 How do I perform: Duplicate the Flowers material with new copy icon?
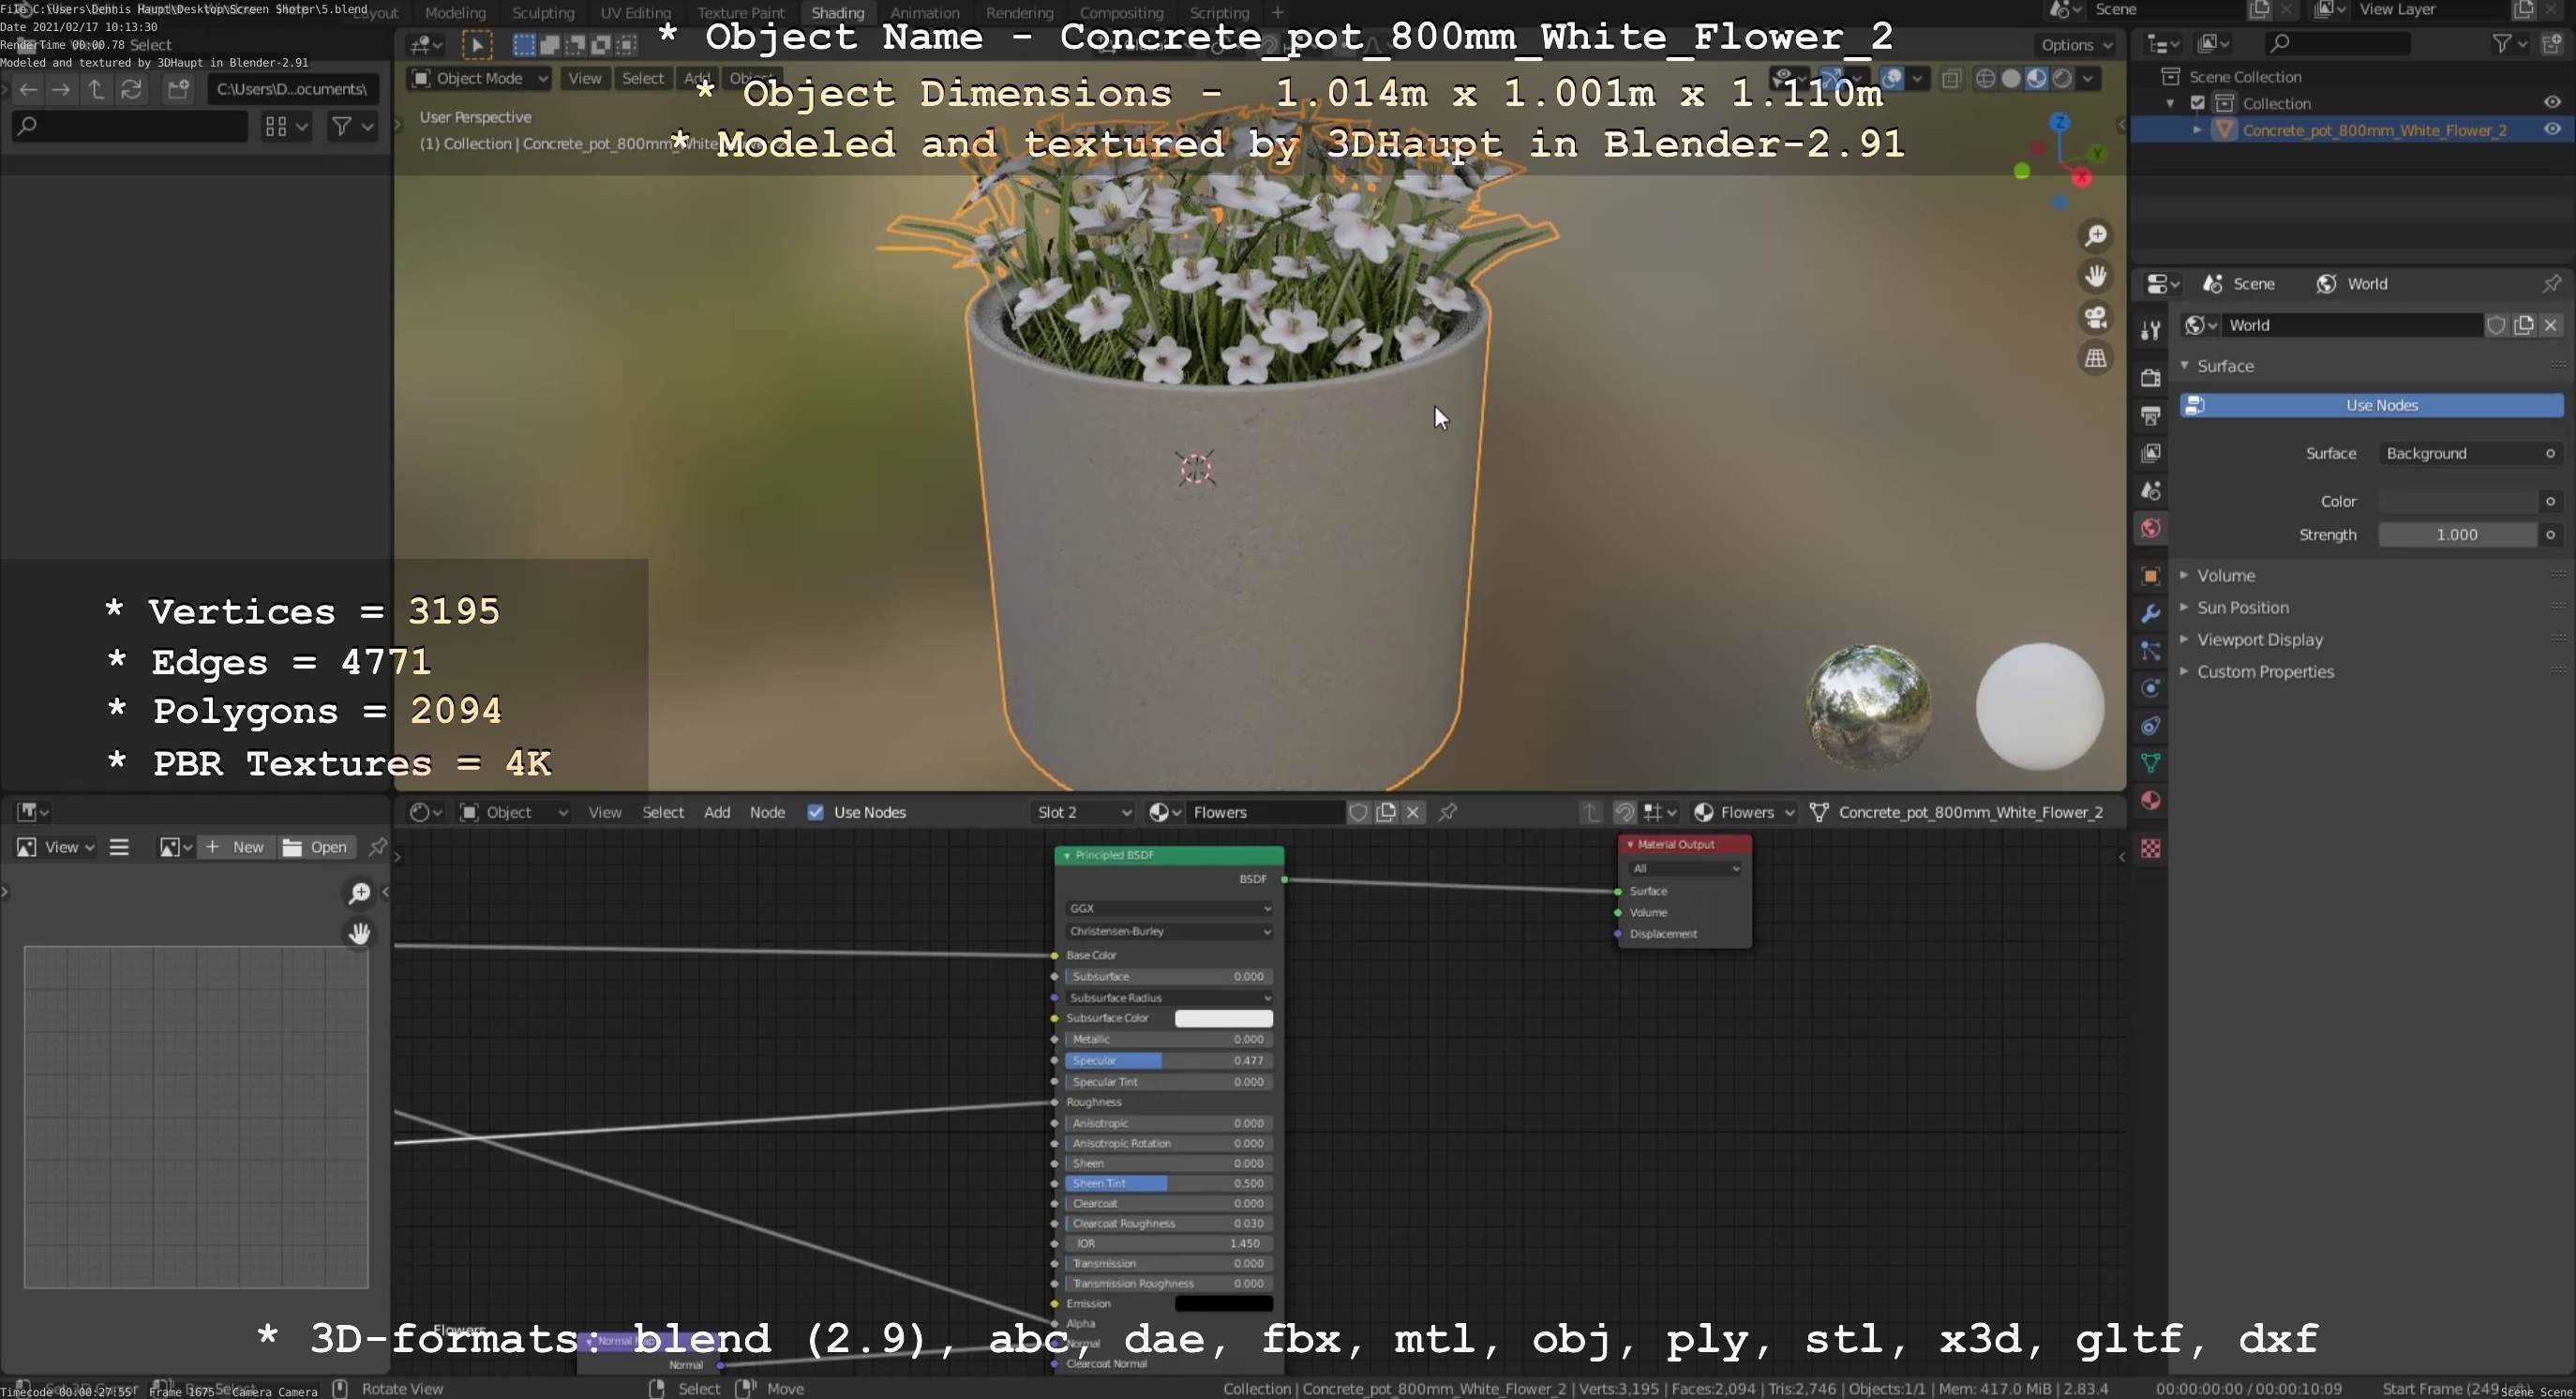1386,812
